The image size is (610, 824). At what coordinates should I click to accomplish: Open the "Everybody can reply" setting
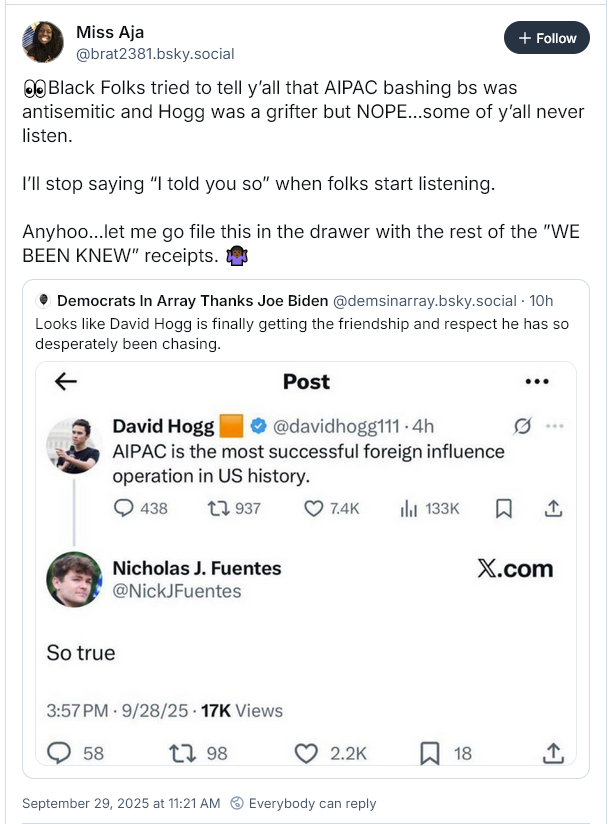[x=303, y=803]
